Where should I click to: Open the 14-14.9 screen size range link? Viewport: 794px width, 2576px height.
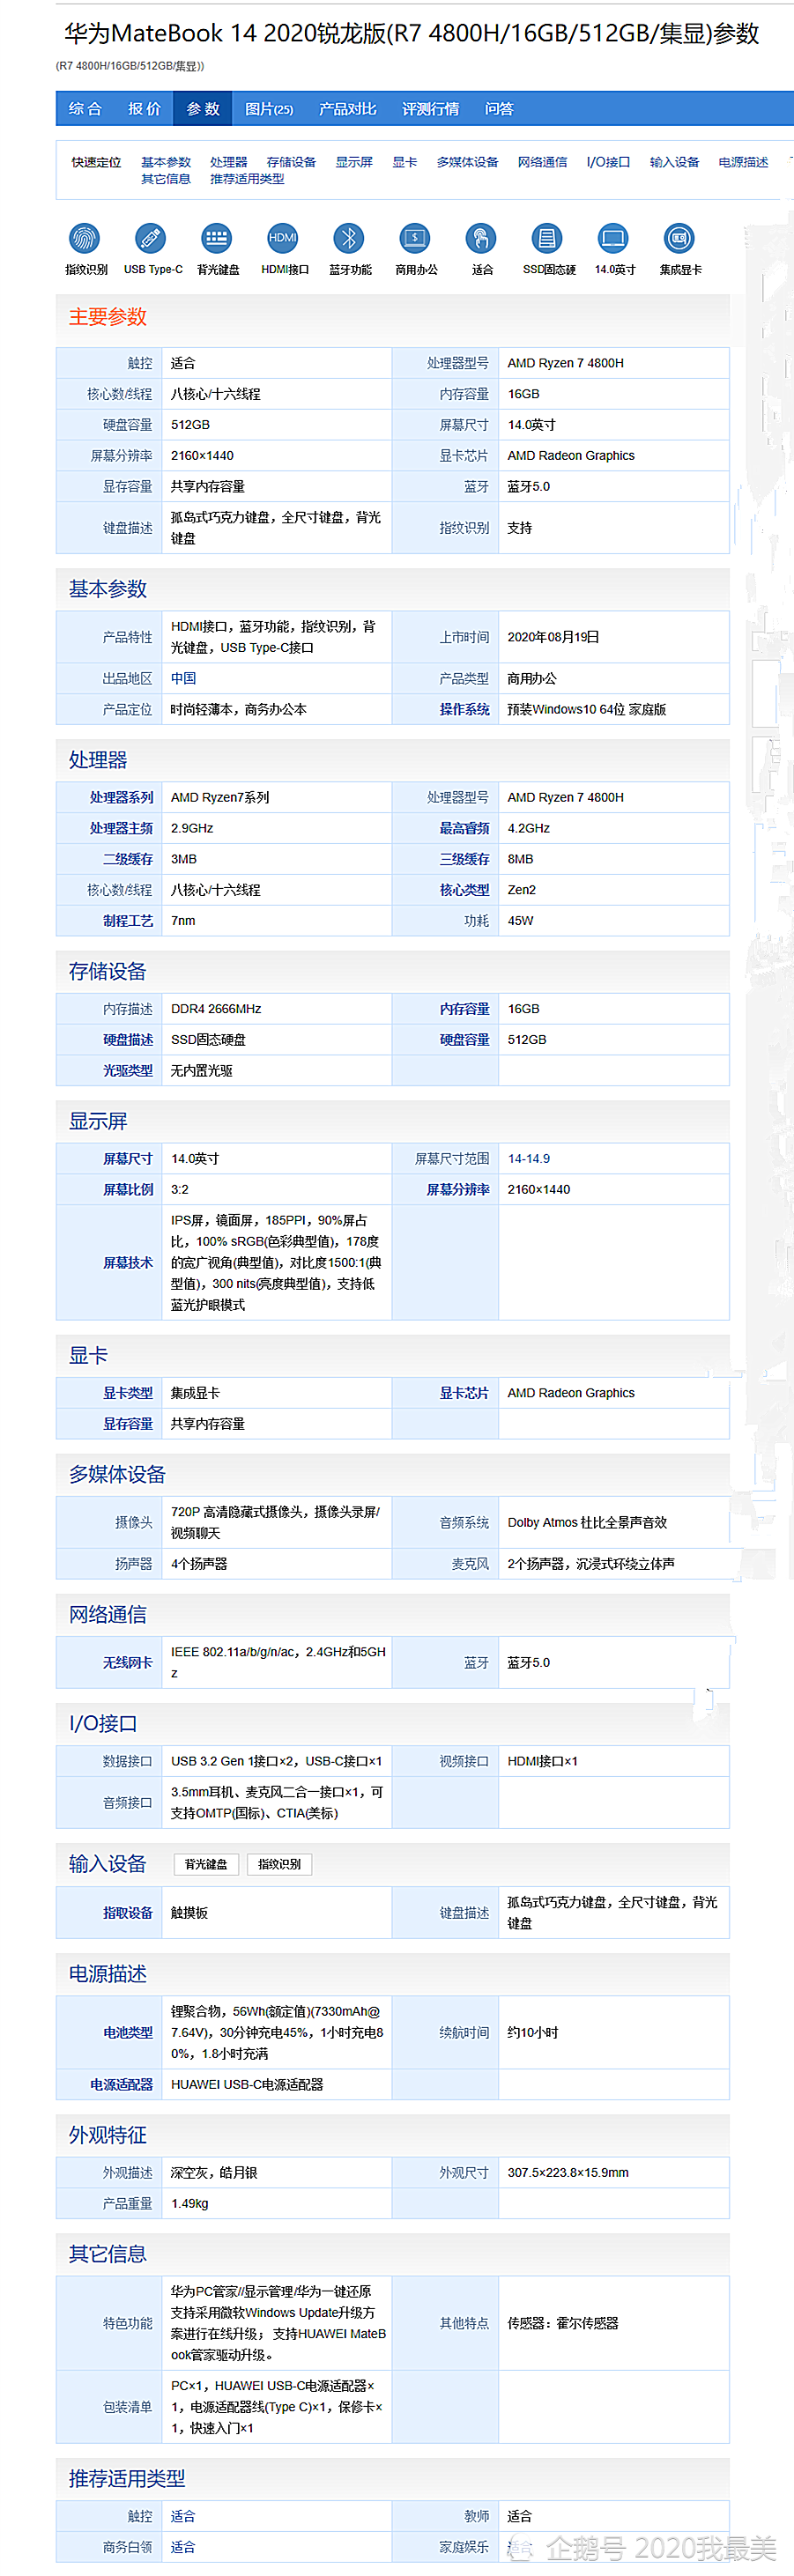tap(529, 1159)
